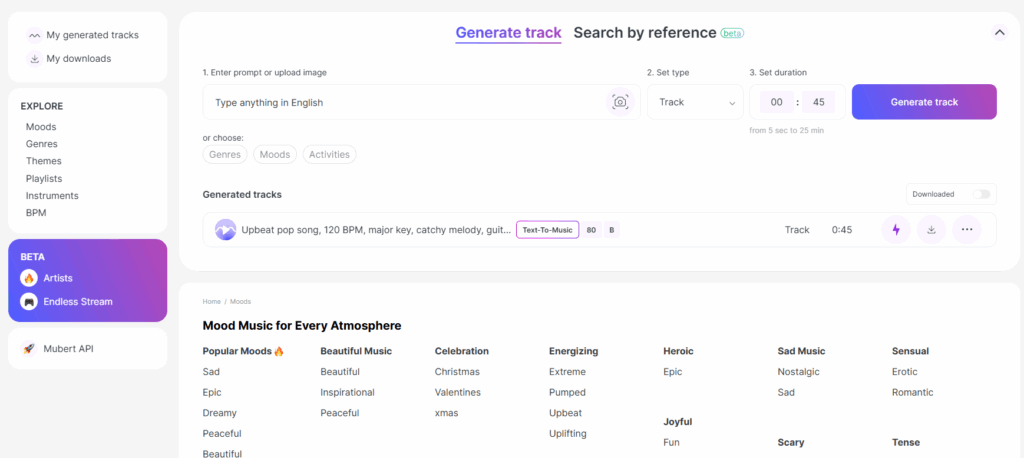
Task: Open the Fun mood link
Action: tap(671, 442)
